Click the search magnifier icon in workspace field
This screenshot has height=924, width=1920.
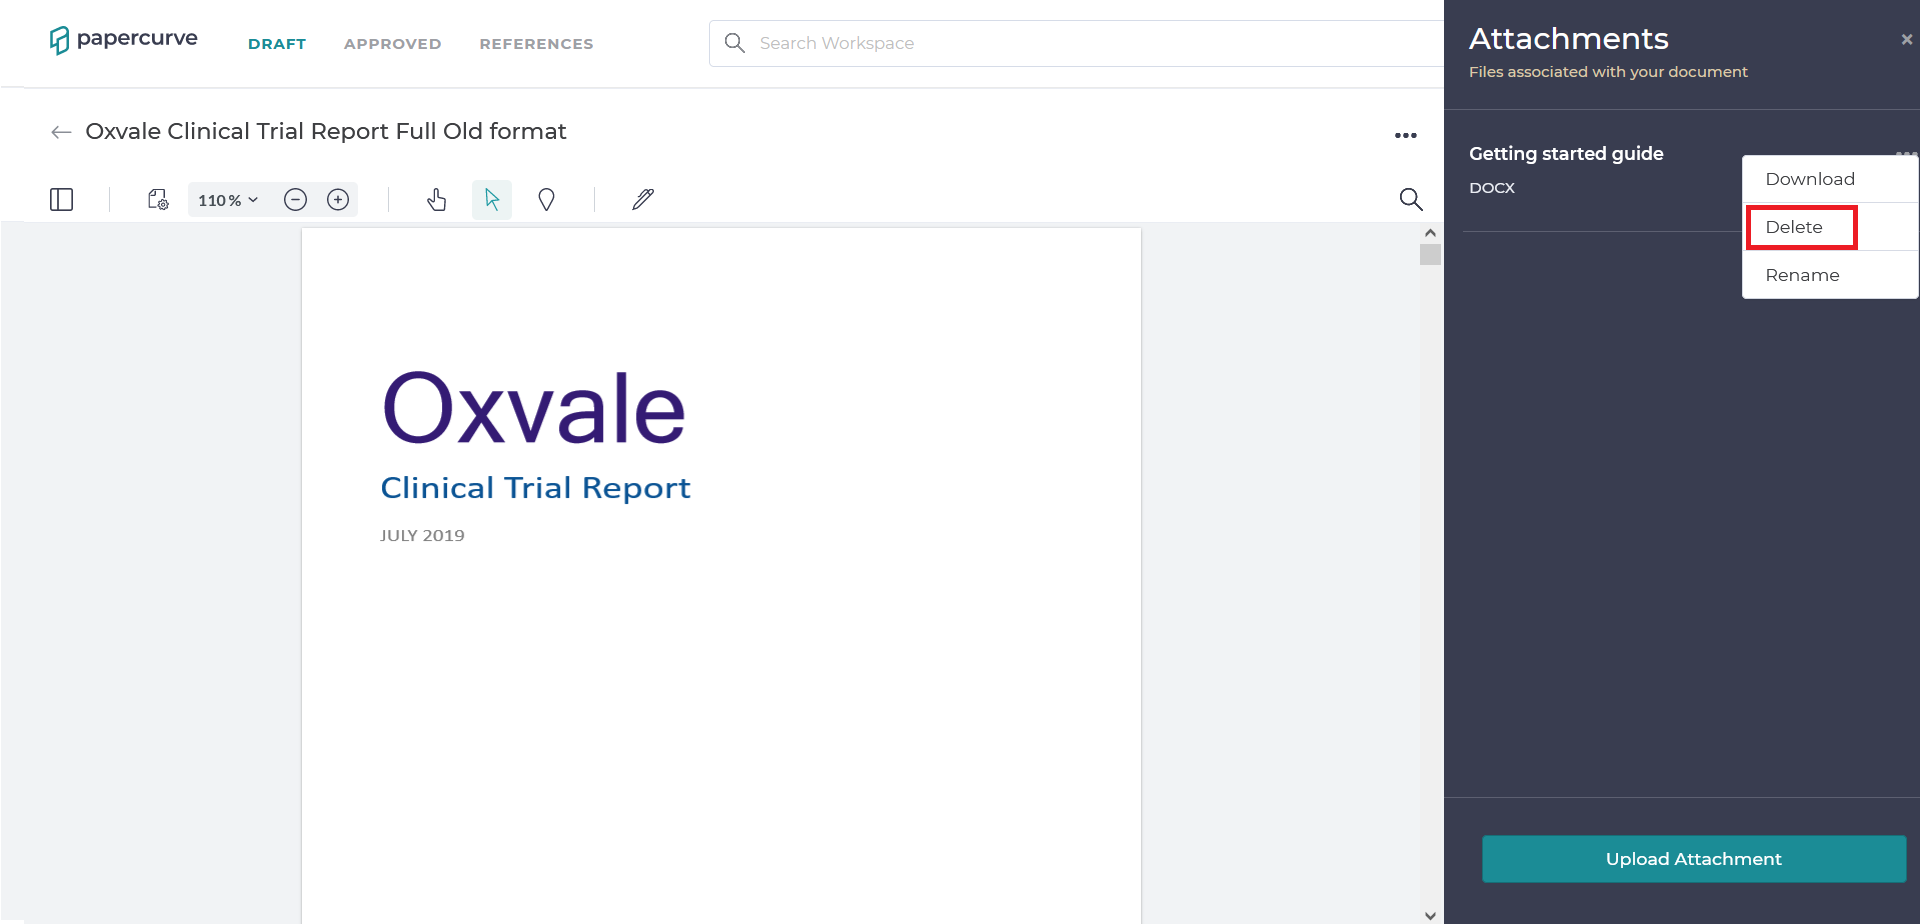735,43
